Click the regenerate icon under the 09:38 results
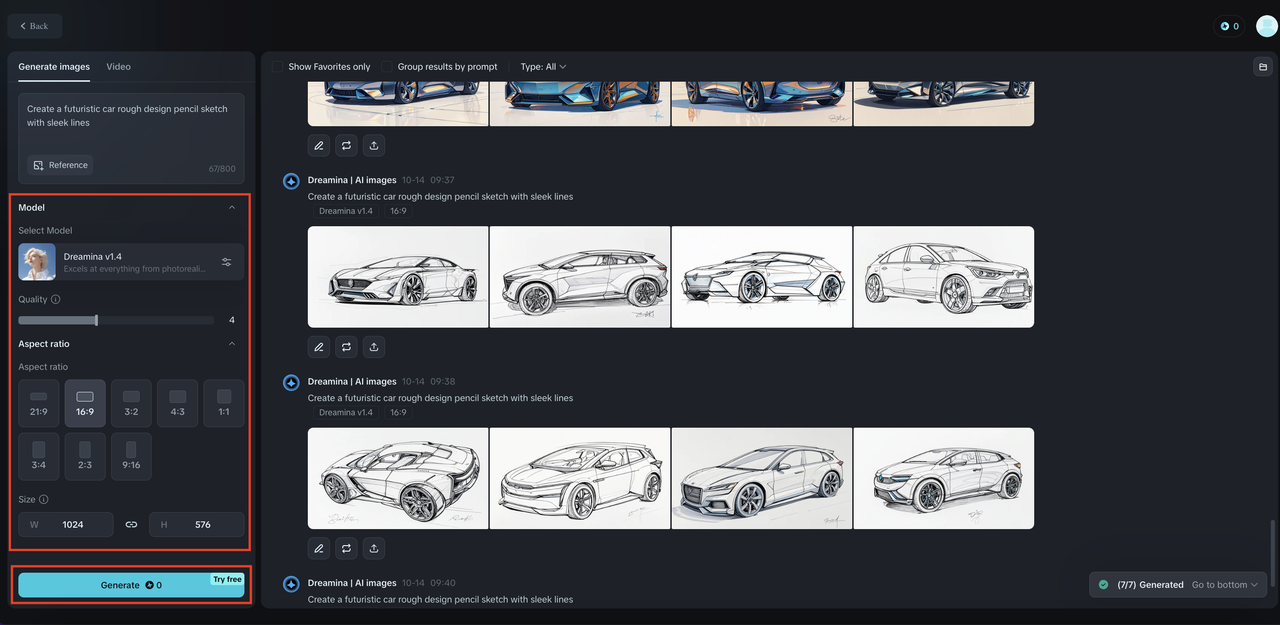 point(346,548)
